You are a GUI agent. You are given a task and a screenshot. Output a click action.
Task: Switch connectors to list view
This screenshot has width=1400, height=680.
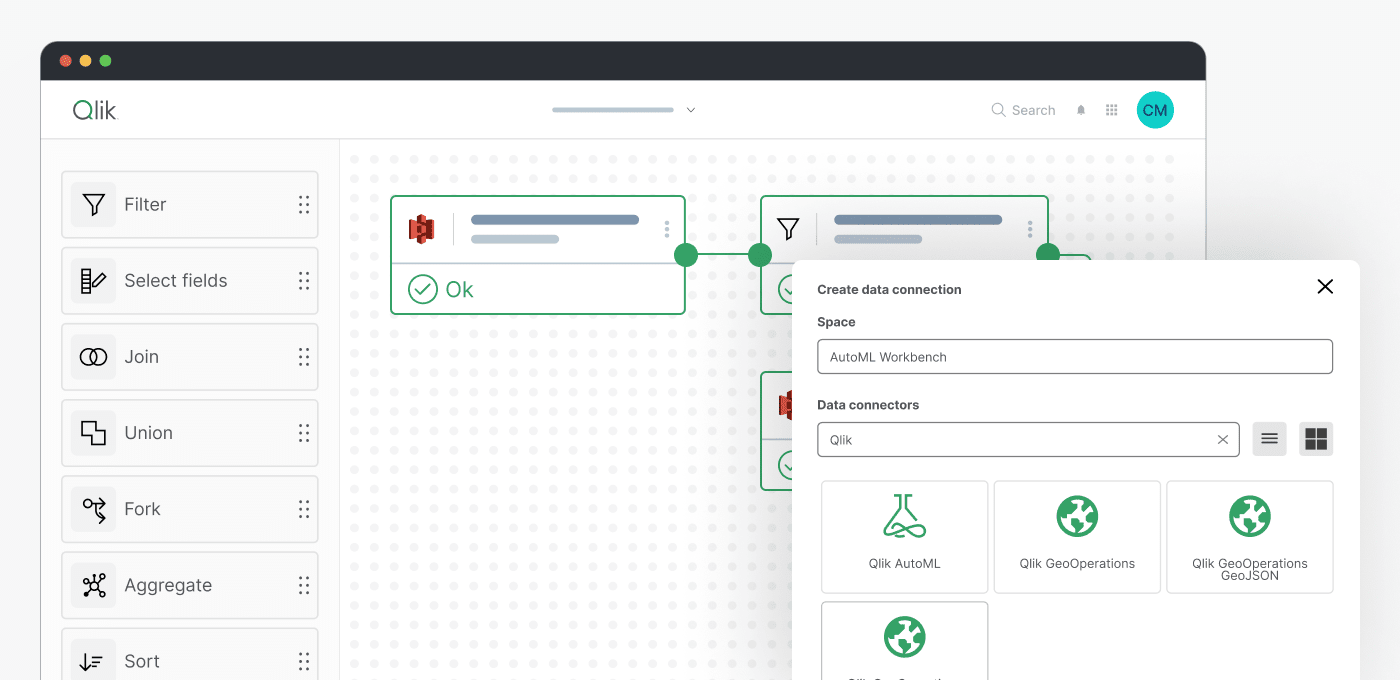[x=1269, y=439]
